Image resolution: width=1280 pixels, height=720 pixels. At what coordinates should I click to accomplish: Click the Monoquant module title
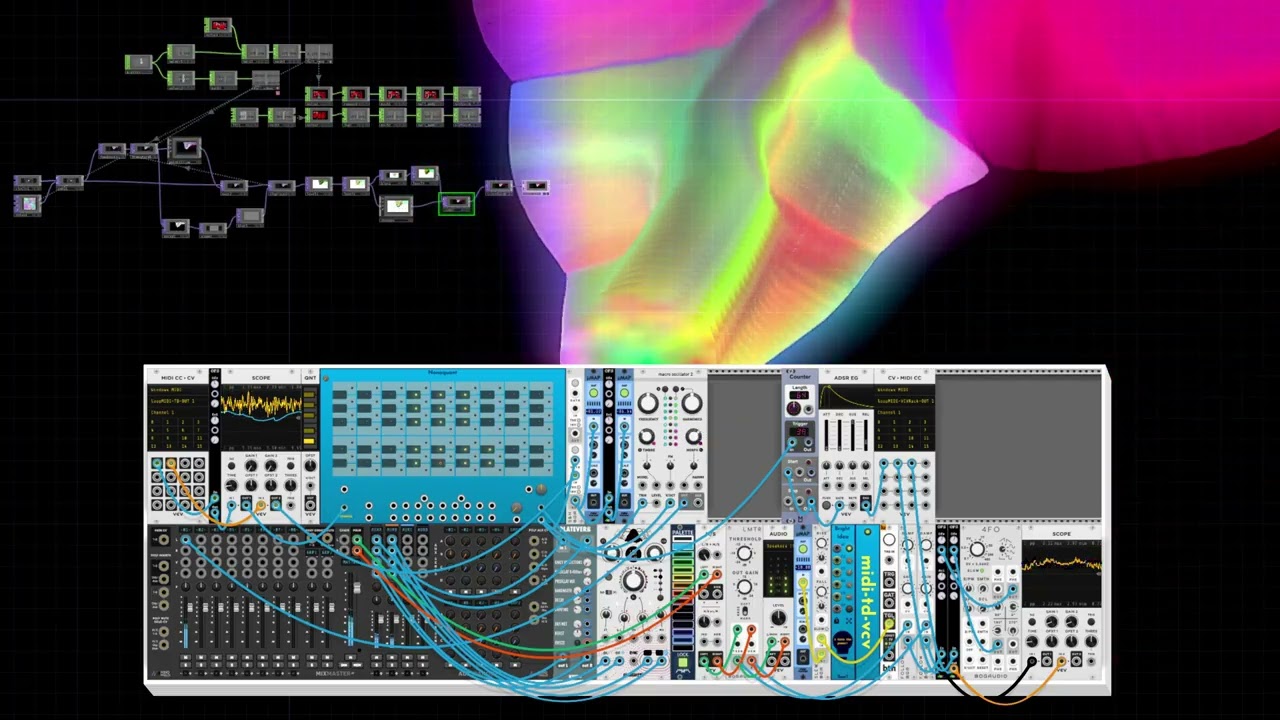(442, 372)
